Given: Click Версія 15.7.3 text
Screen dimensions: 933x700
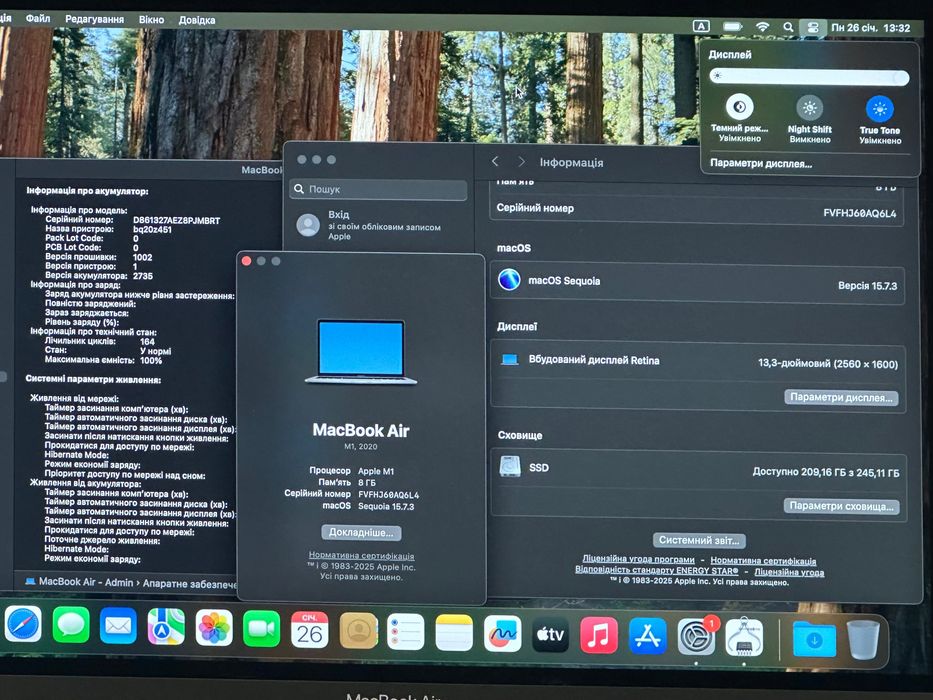Looking at the screenshot, I should [867, 286].
